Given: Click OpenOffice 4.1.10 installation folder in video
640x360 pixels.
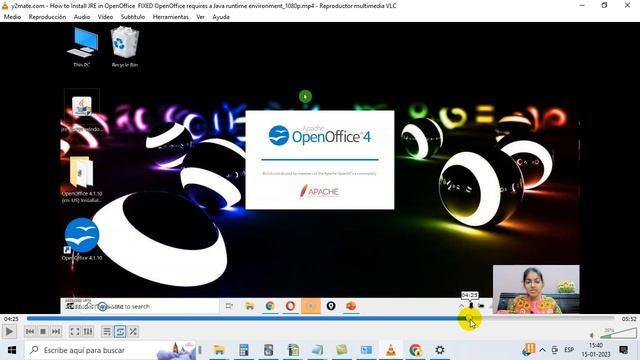Looking at the screenshot, I should point(82,180).
